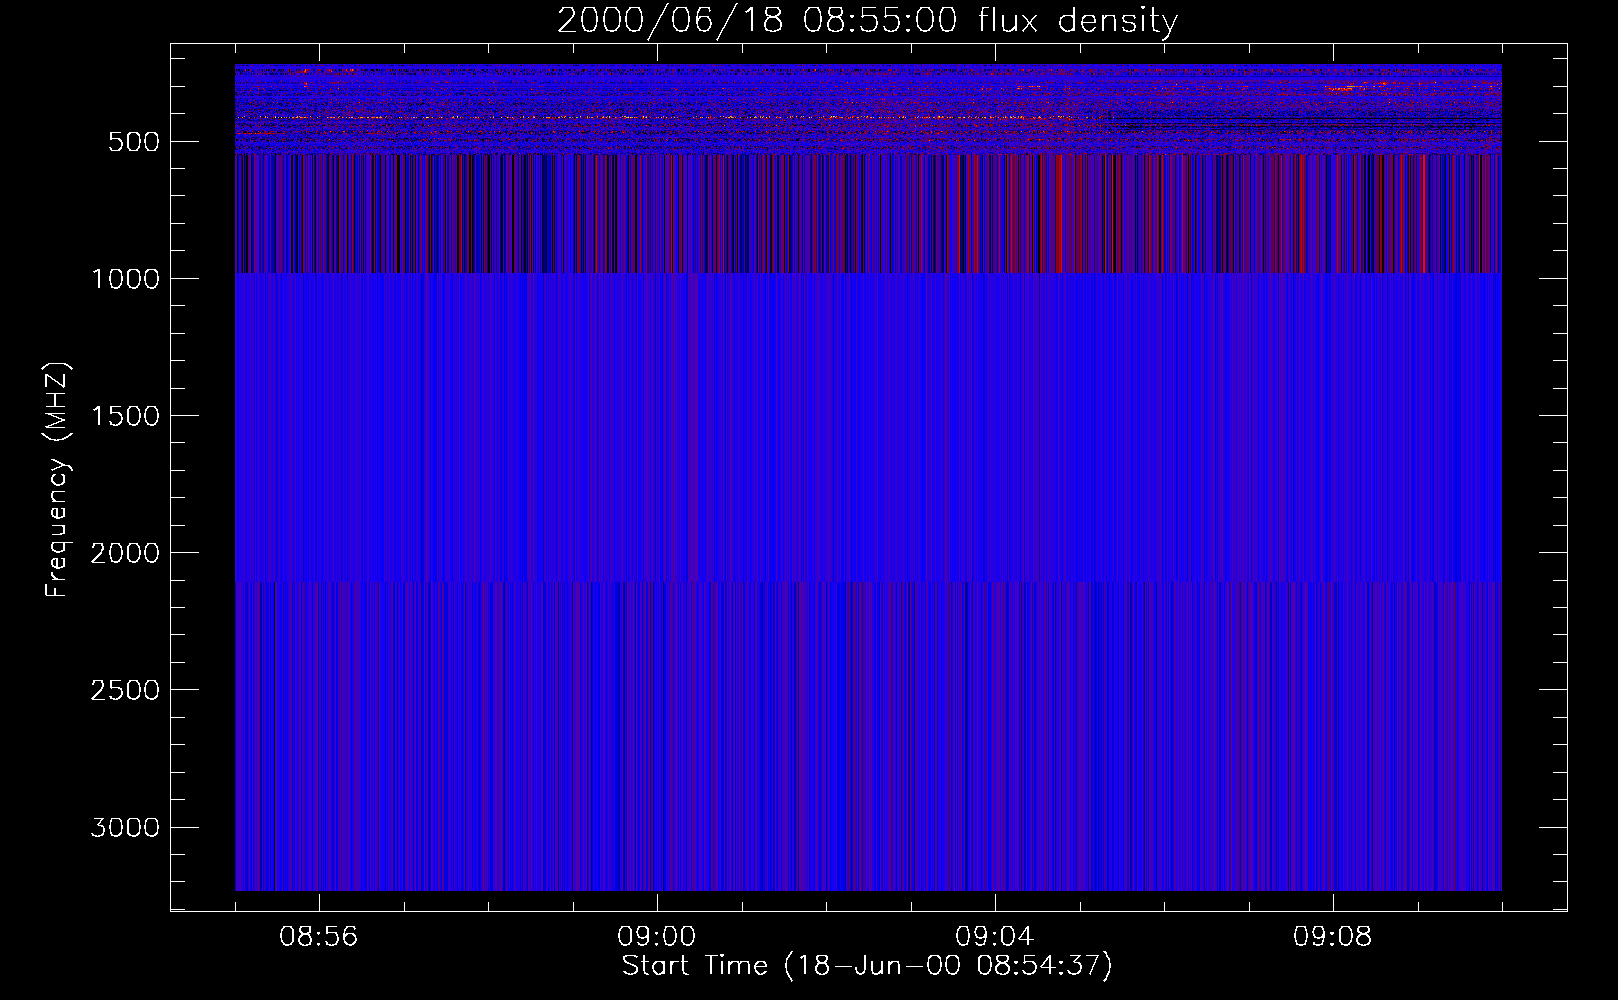
Task: Select the 08:56 time tick label
Action: pyautogui.click(x=318, y=937)
